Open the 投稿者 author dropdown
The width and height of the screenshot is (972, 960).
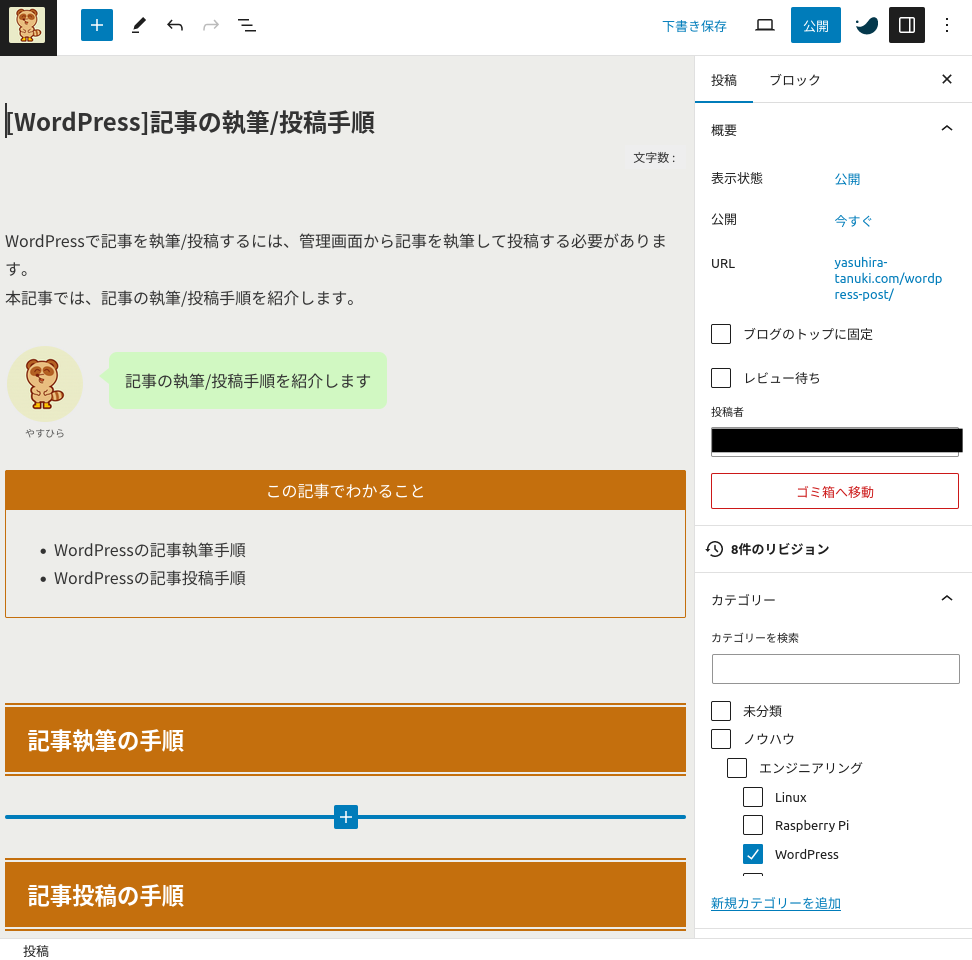pyautogui.click(x=835, y=441)
